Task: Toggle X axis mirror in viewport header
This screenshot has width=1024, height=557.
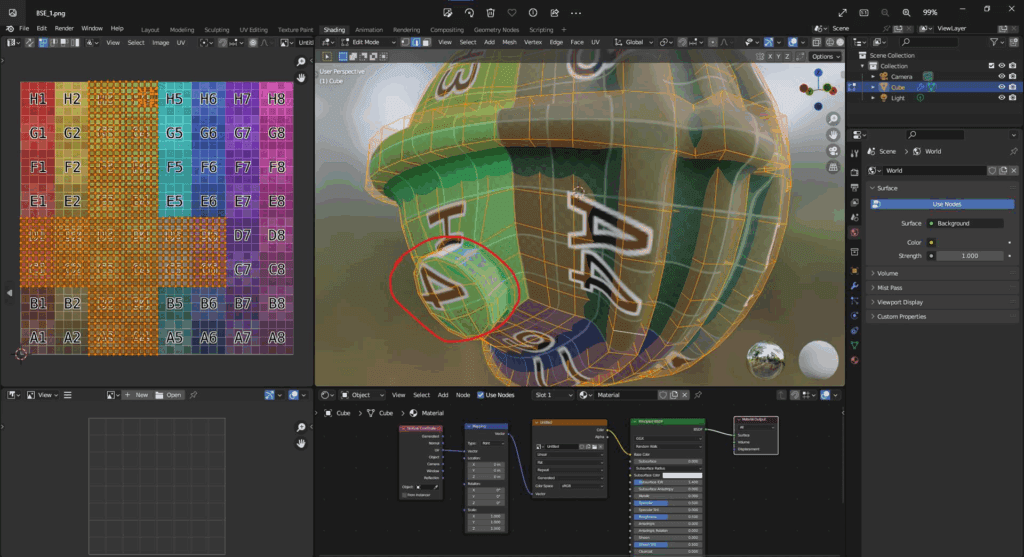Action: click(770, 57)
